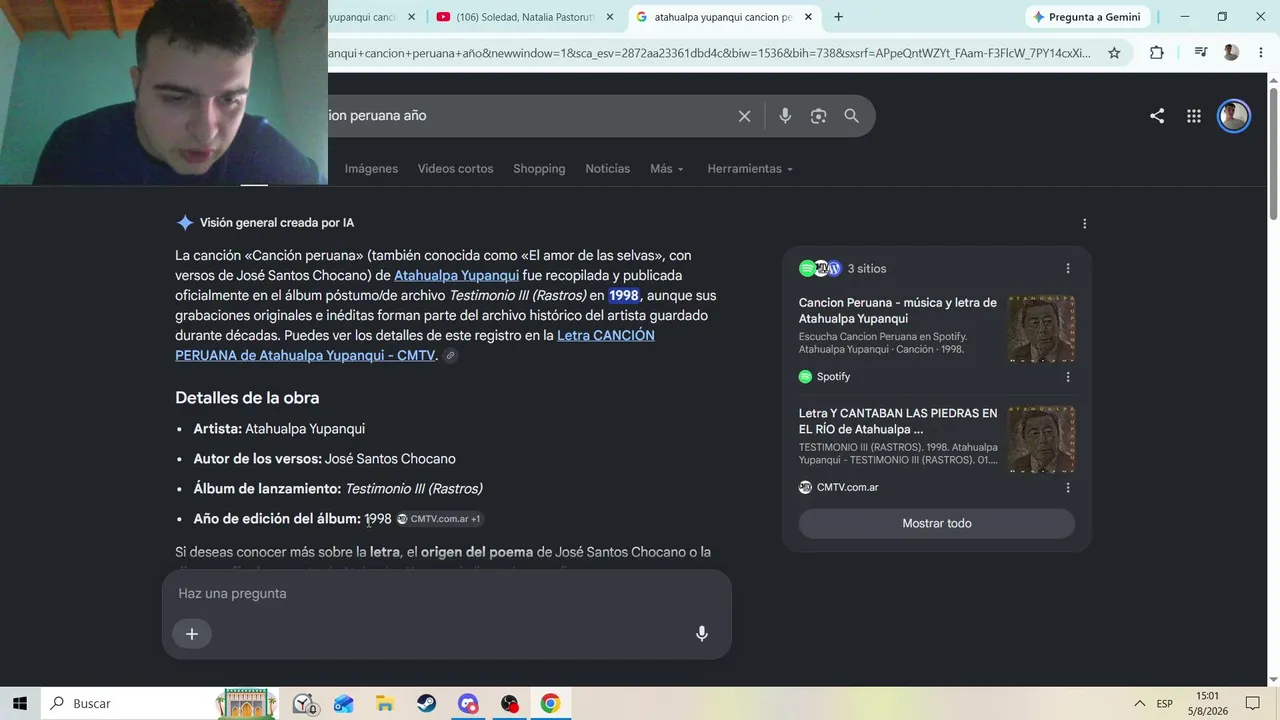Open the CMTV result's album thumbnail
The width and height of the screenshot is (1280, 720).
point(1041,439)
